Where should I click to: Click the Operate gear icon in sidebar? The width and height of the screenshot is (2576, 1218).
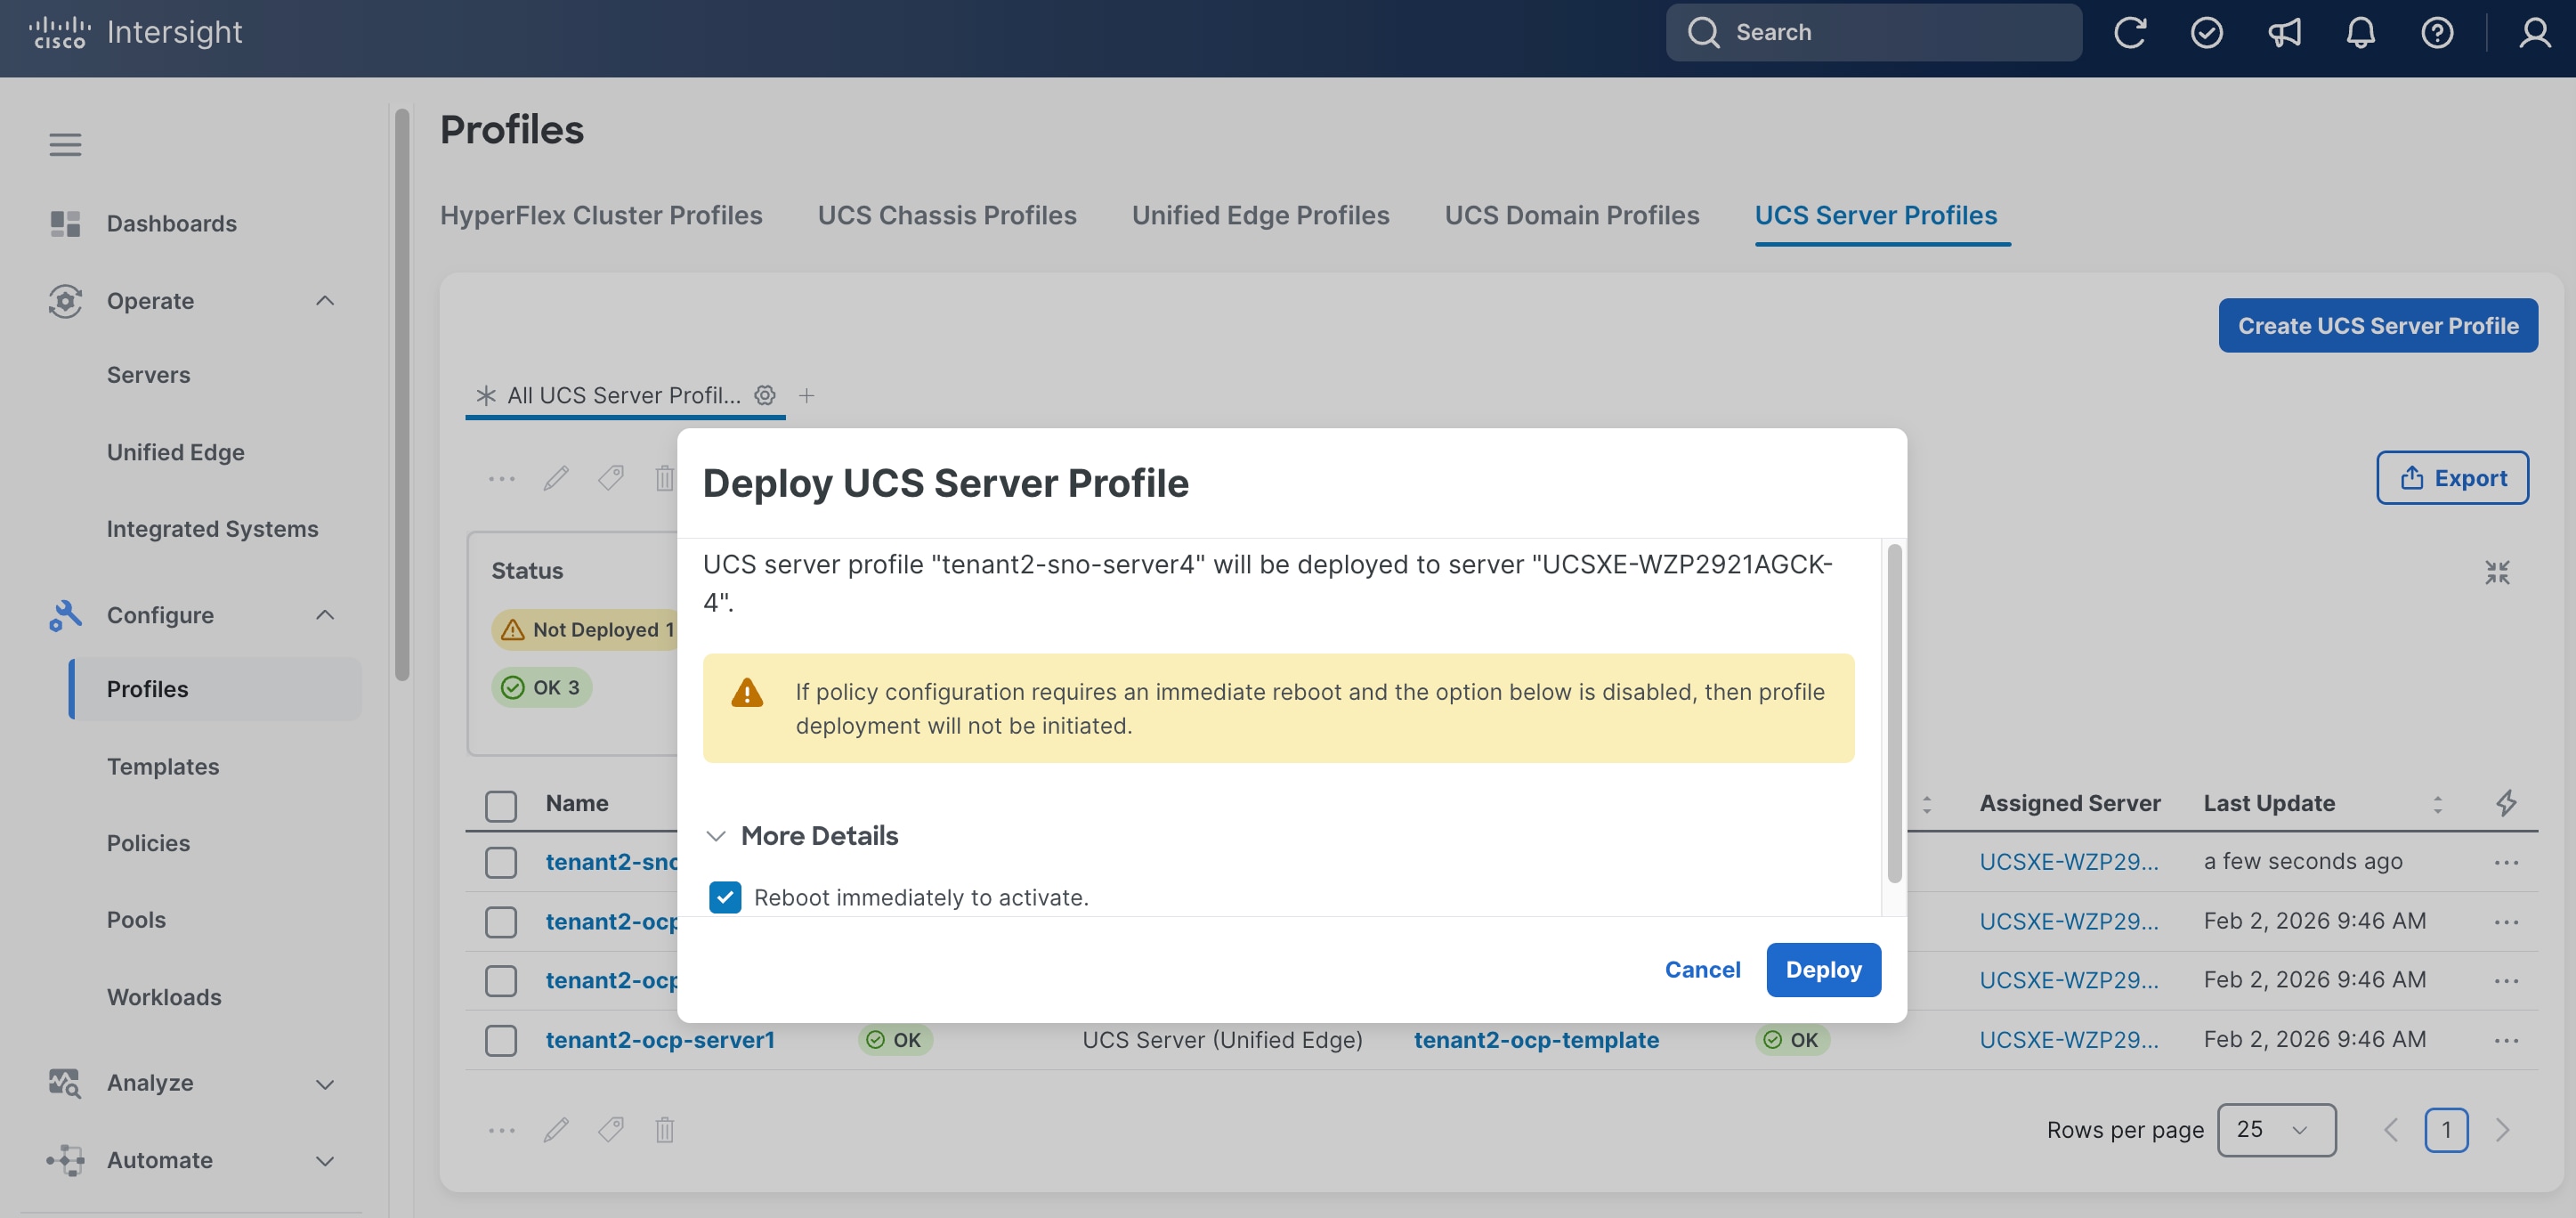[65, 301]
